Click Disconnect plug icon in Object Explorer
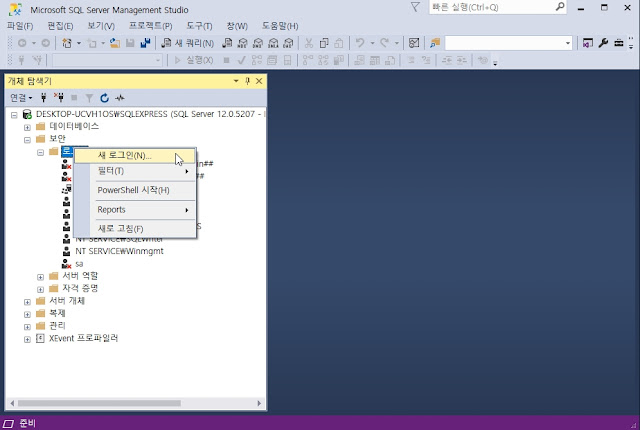The height and width of the screenshot is (430, 640). (x=59, y=98)
